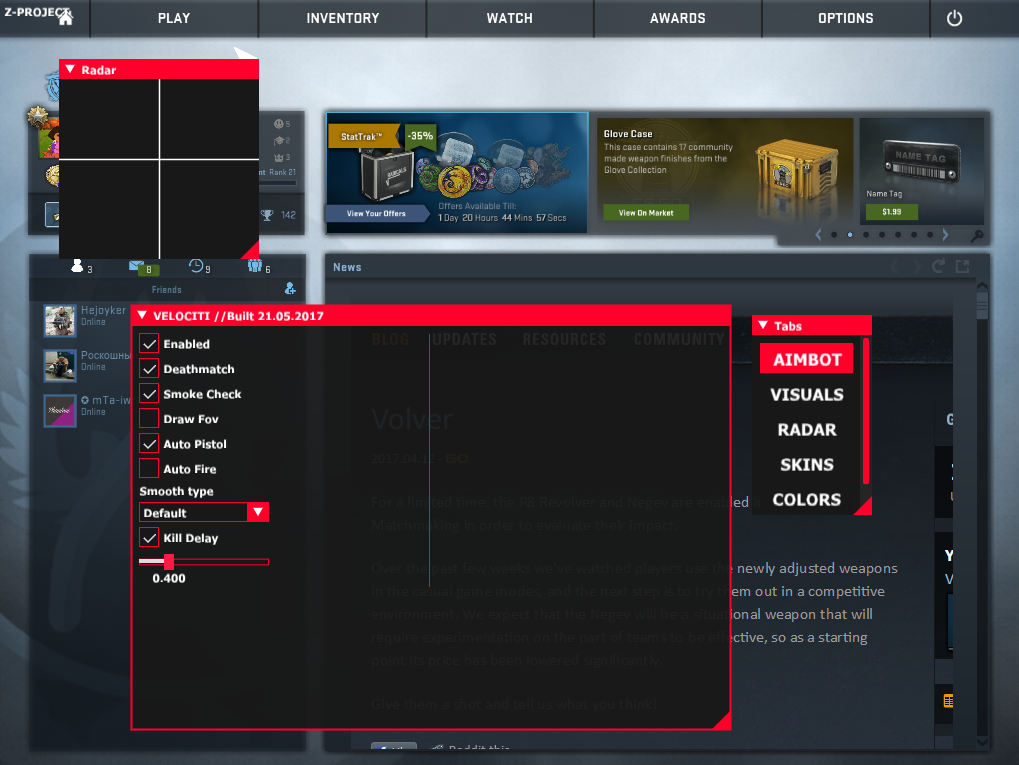Refresh the News panel
The width and height of the screenshot is (1019, 765).
coord(938,266)
